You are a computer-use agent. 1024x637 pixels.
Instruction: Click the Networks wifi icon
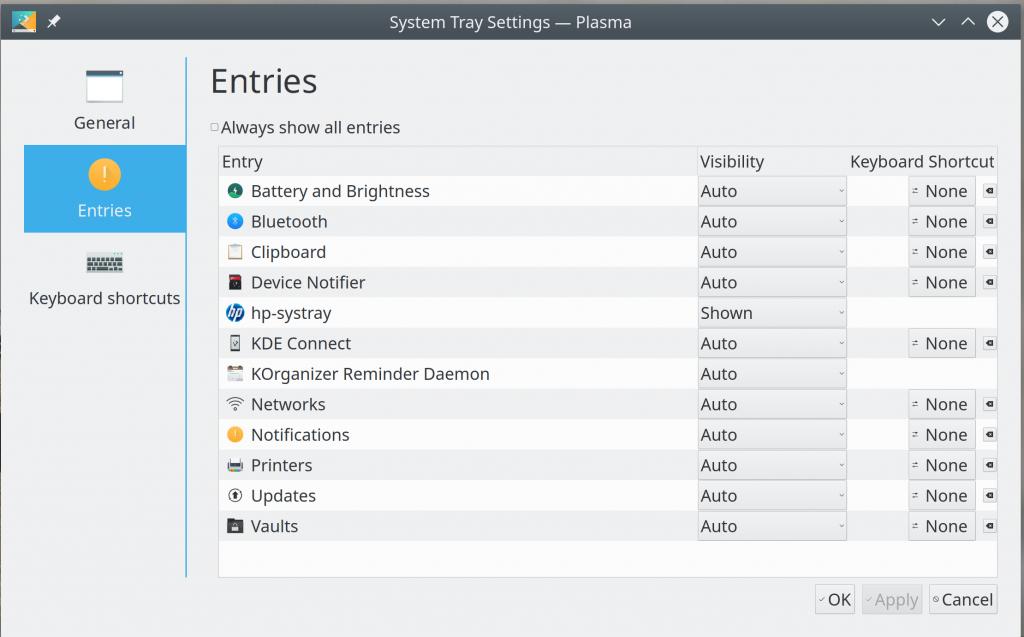pyautogui.click(x=235, y=404)
